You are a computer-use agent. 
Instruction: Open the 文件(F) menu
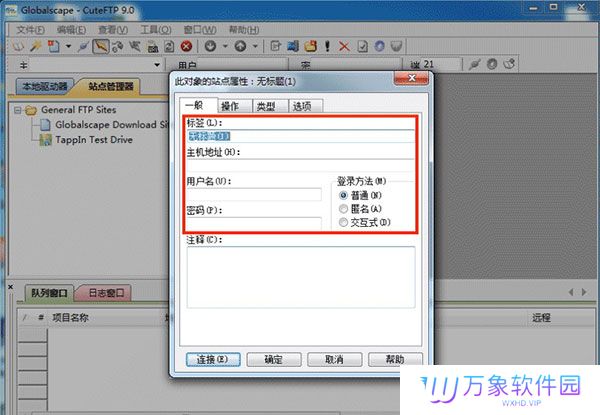click(x=31, y=30)
